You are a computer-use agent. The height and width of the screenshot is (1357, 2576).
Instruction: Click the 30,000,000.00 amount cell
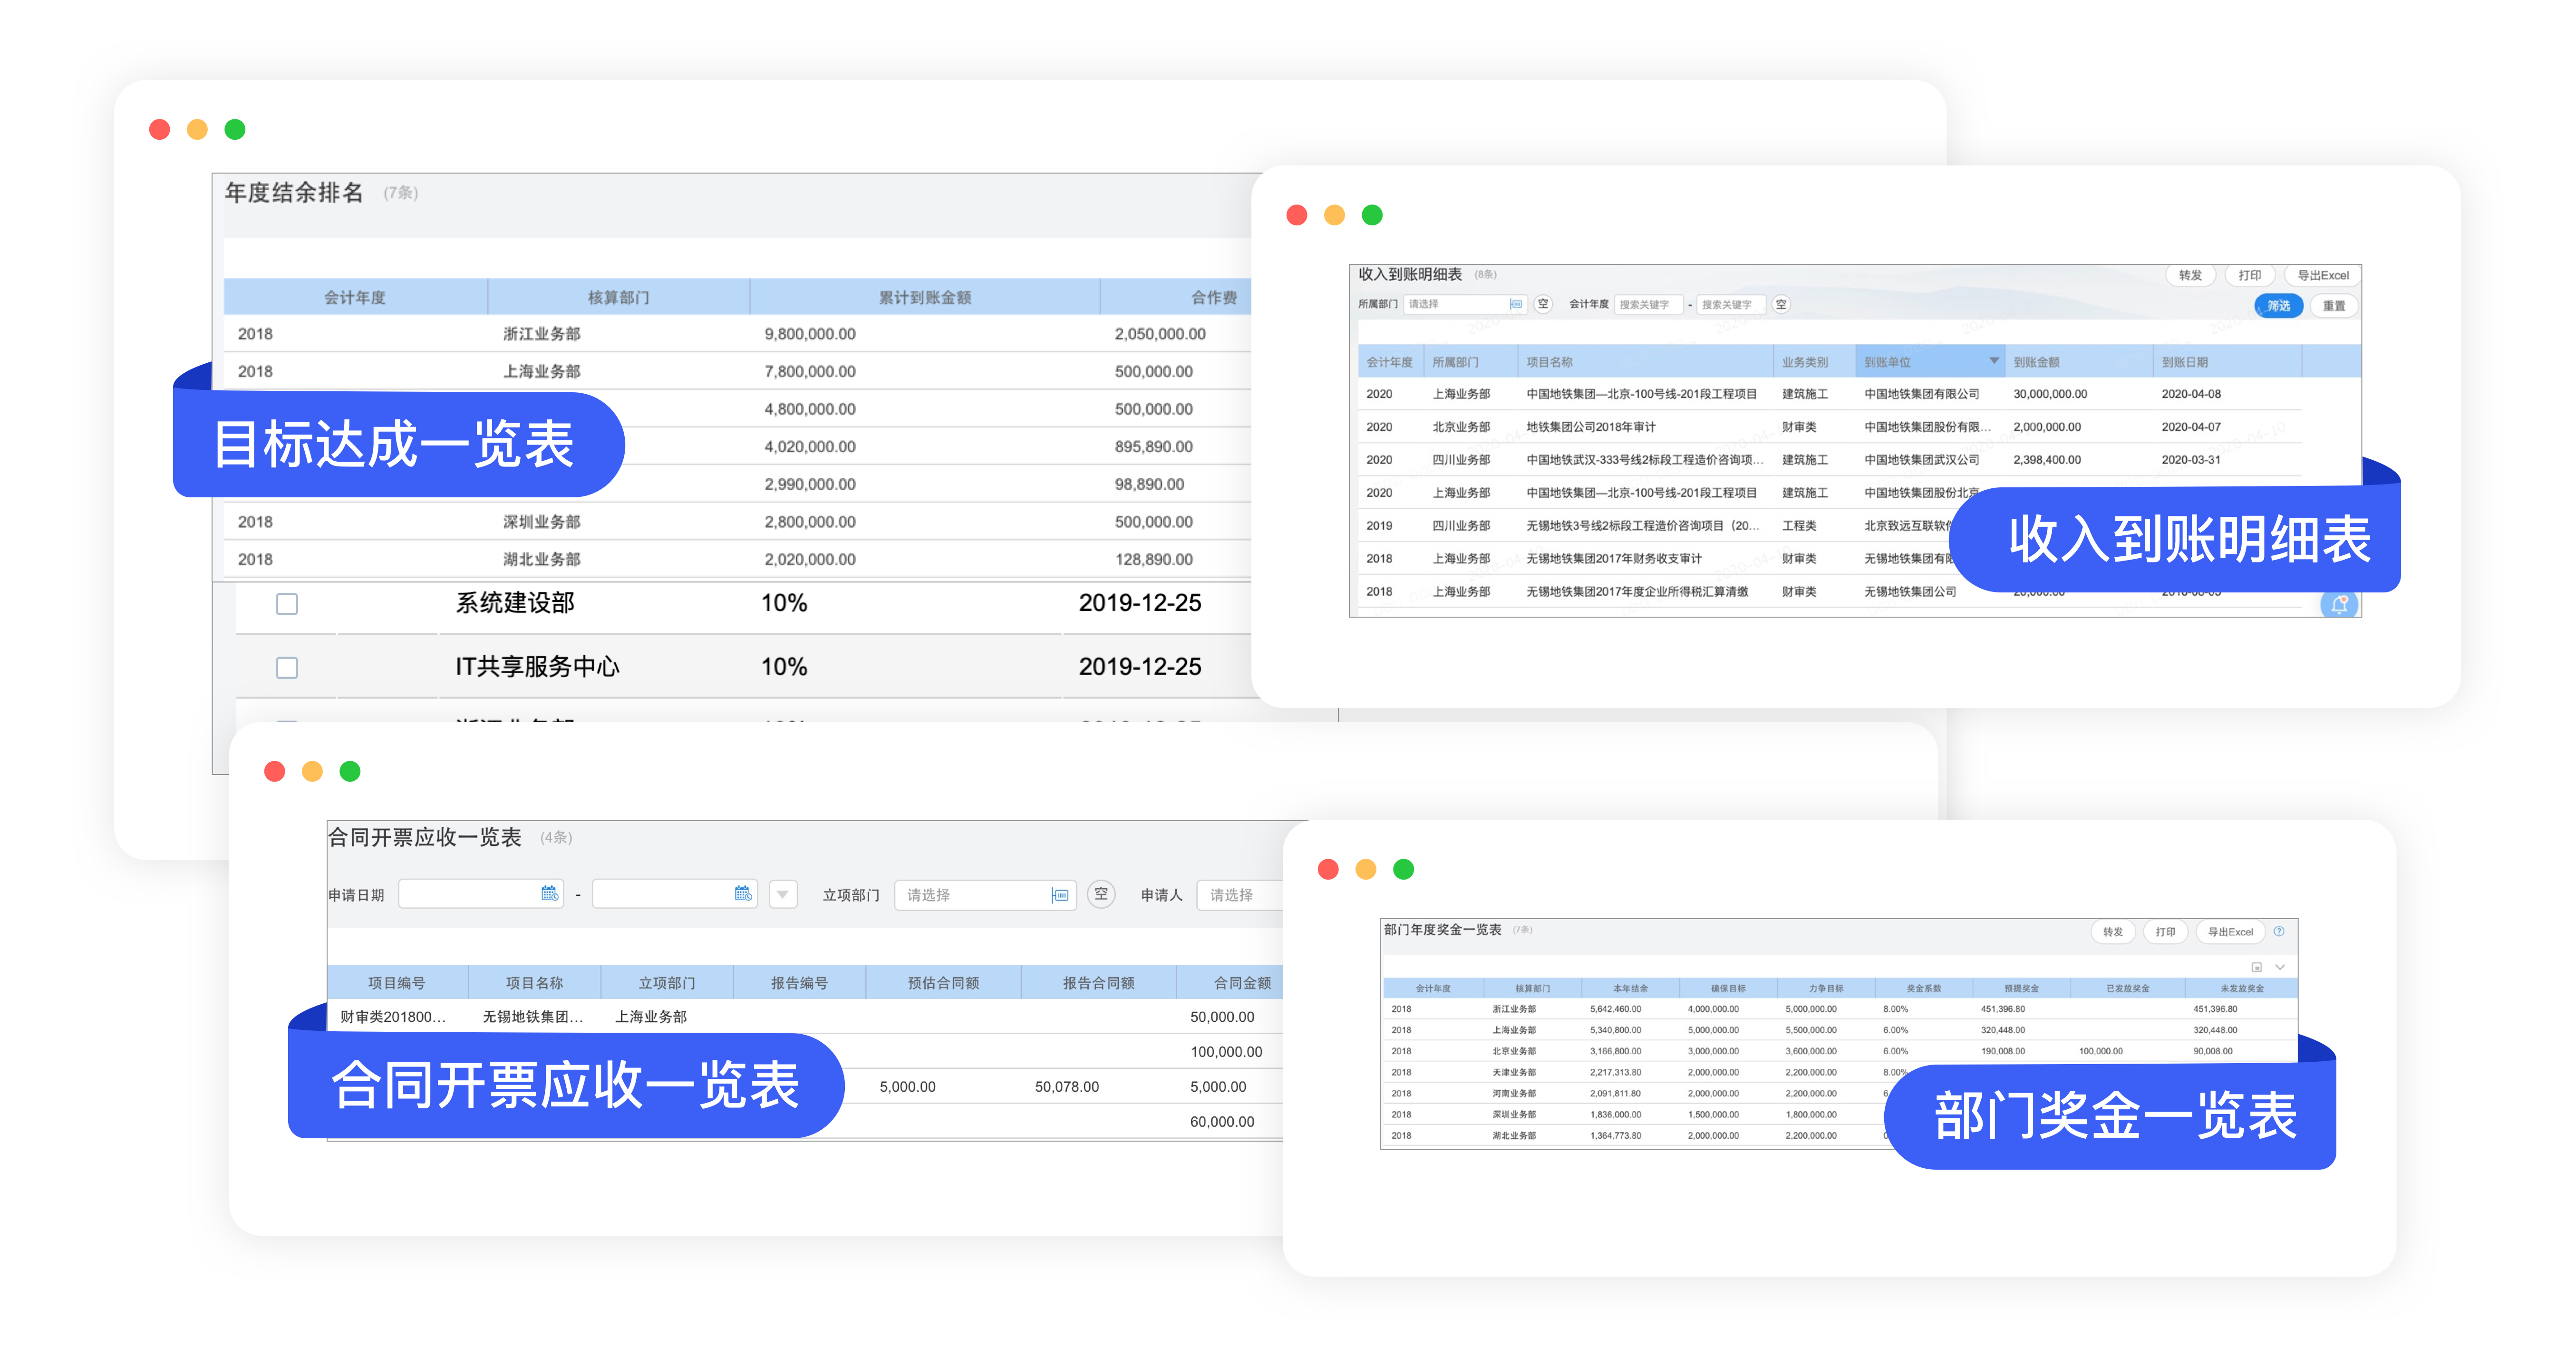[2050, 394]
